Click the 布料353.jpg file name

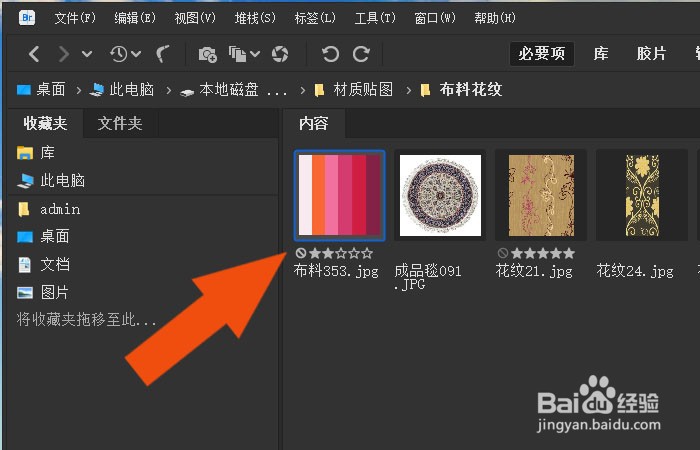point(336,271)
